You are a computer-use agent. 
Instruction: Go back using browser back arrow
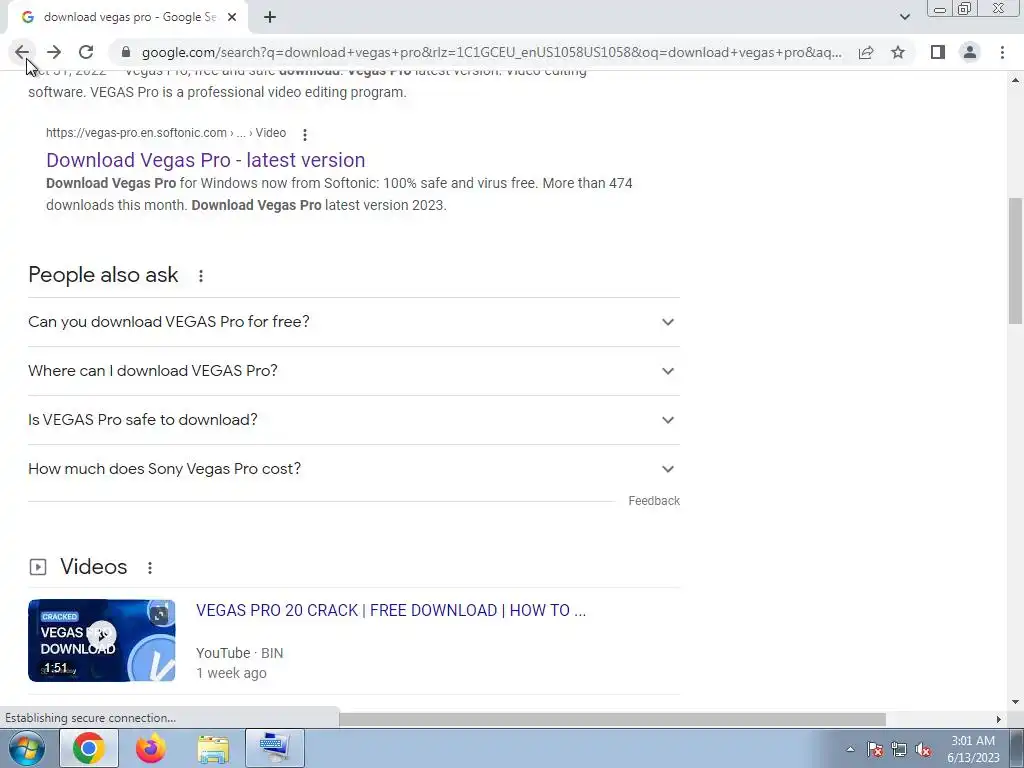pyautogui.click(x=22, y=52)
